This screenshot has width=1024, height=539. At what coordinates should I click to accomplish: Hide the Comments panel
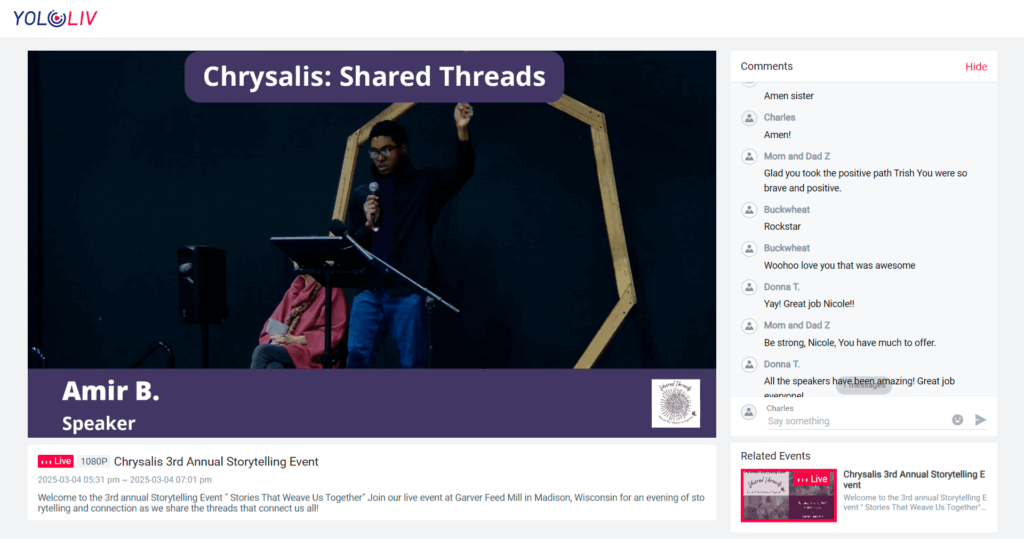point(975,67)
